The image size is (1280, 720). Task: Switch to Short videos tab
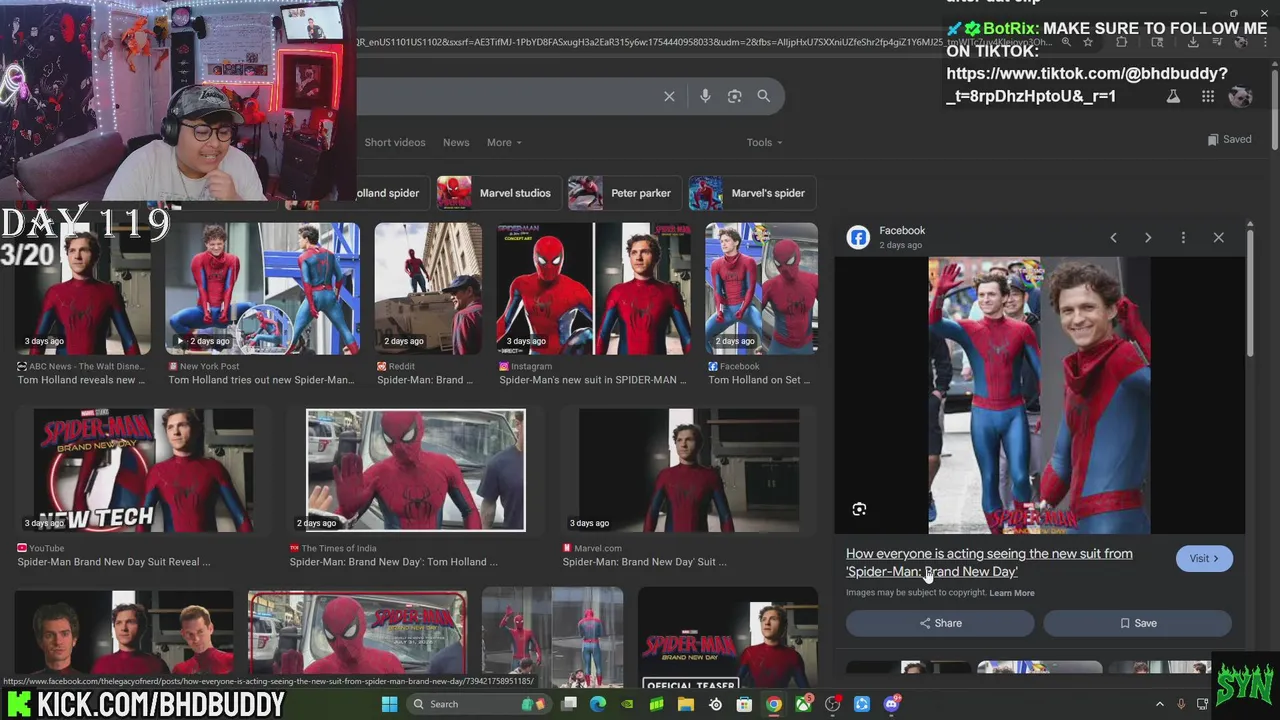(x=395, y=142)
